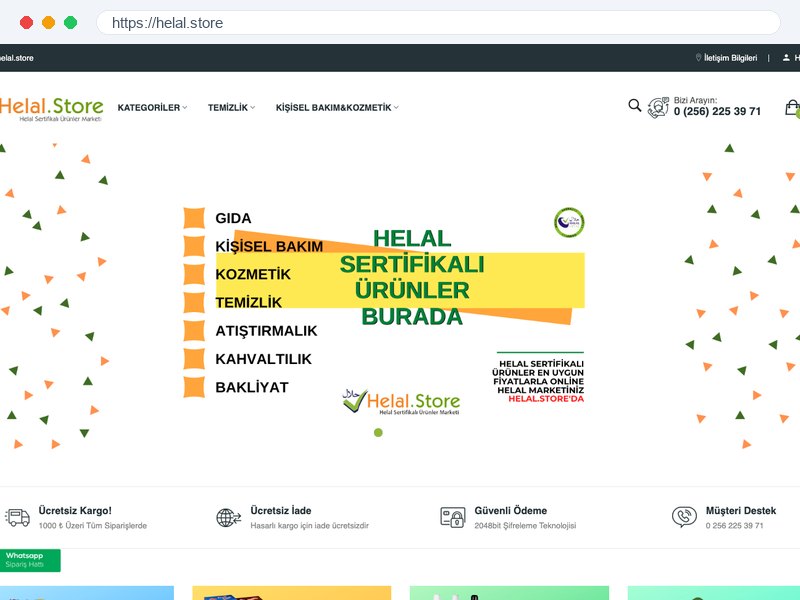The width and height of the screenshot is (800, 600).
Task: Select the green carousel slide indicator dot
Action: [x=378, y=433]
